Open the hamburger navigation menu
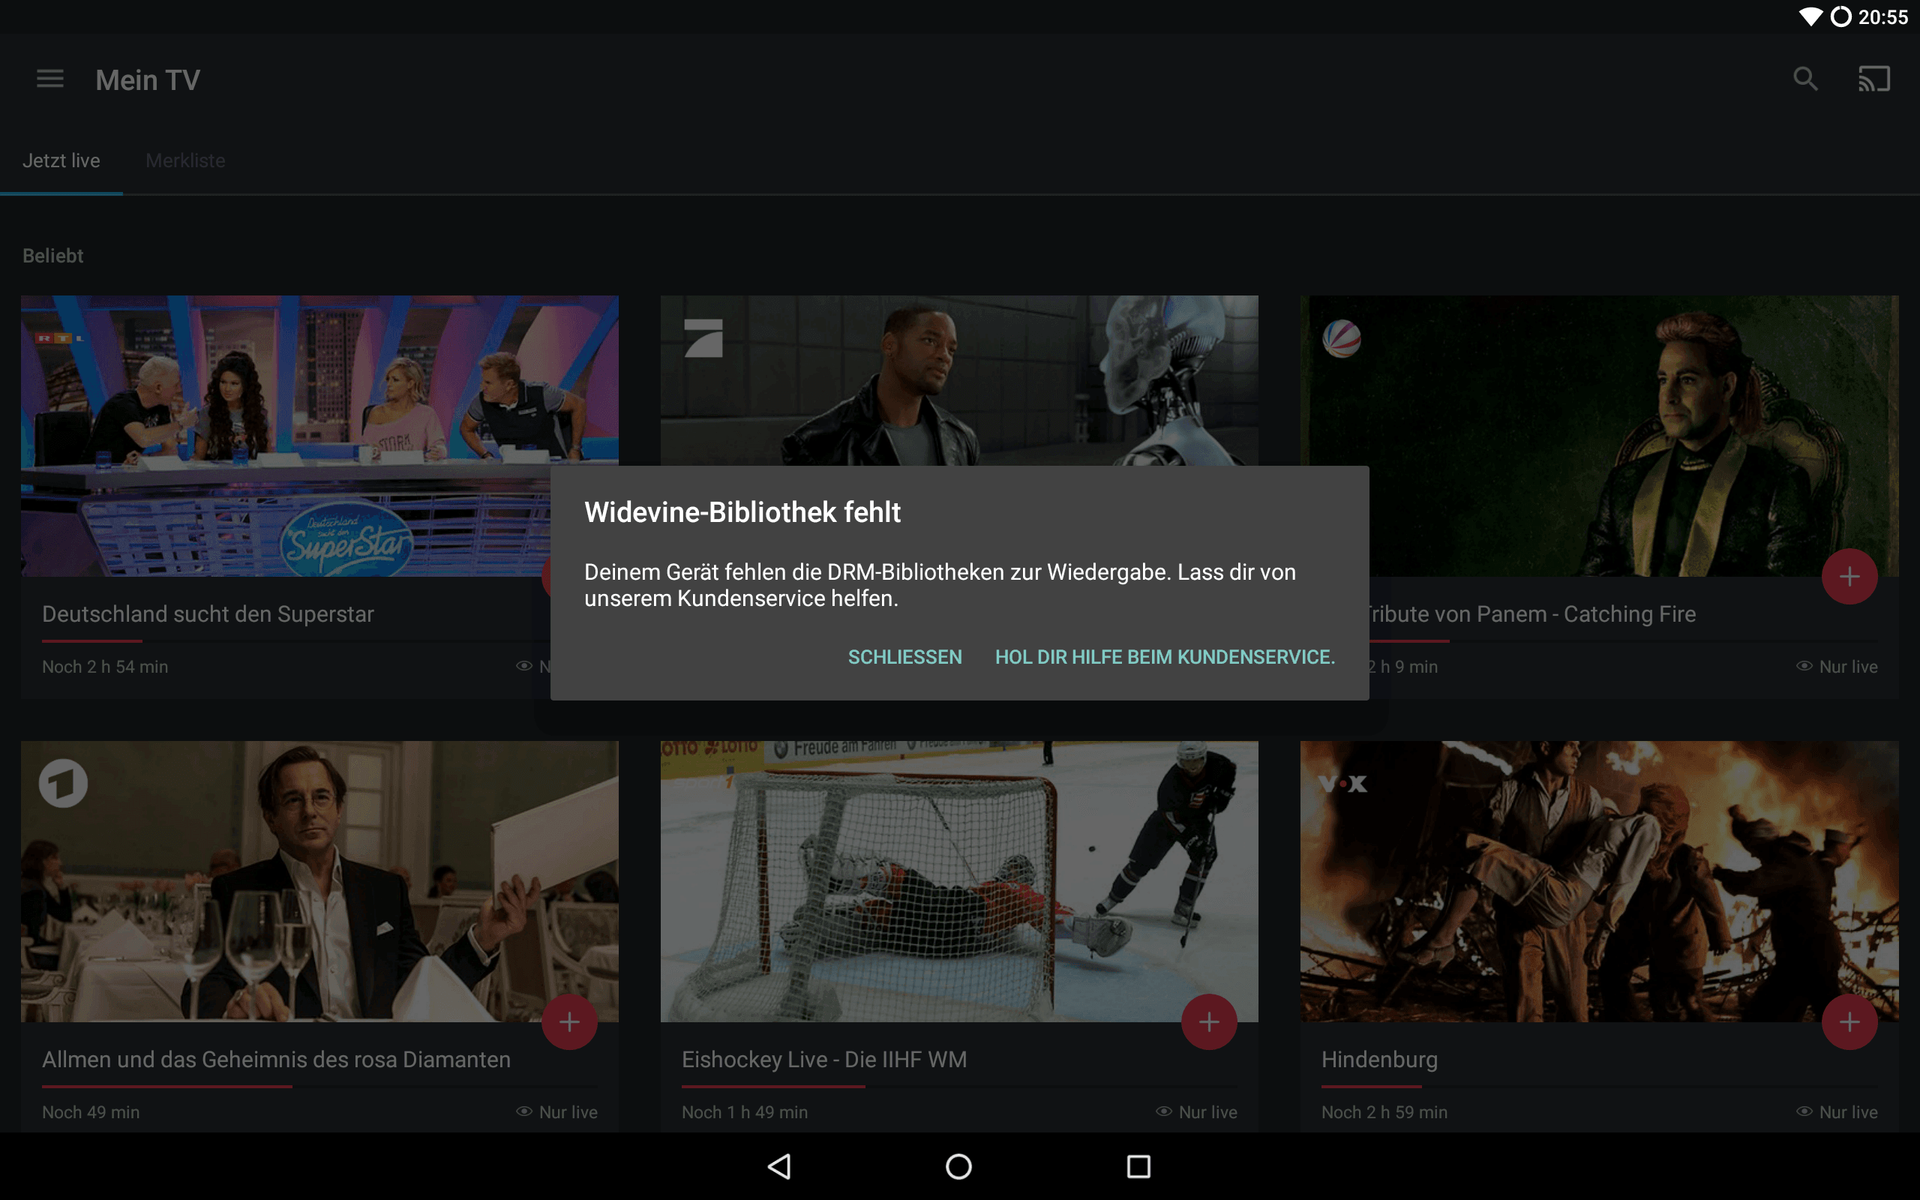Image resolution: width=1920 pixels, height=1200 pixels. pyautogui.click(x=50, y=79)
